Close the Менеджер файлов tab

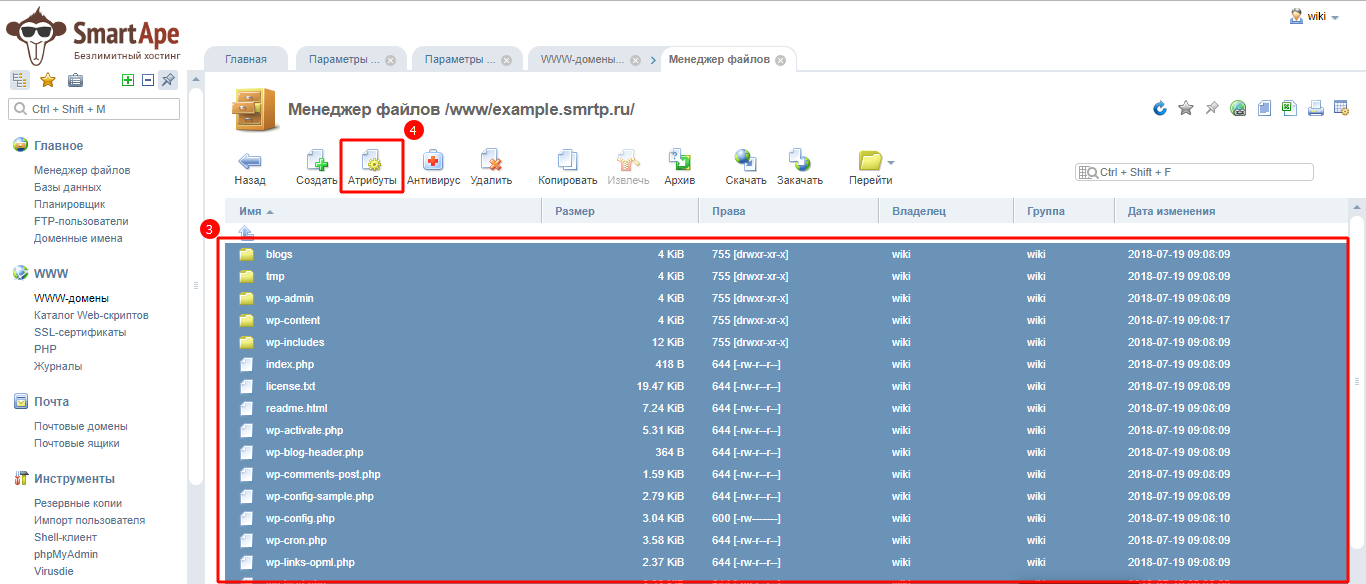point(781,60)
